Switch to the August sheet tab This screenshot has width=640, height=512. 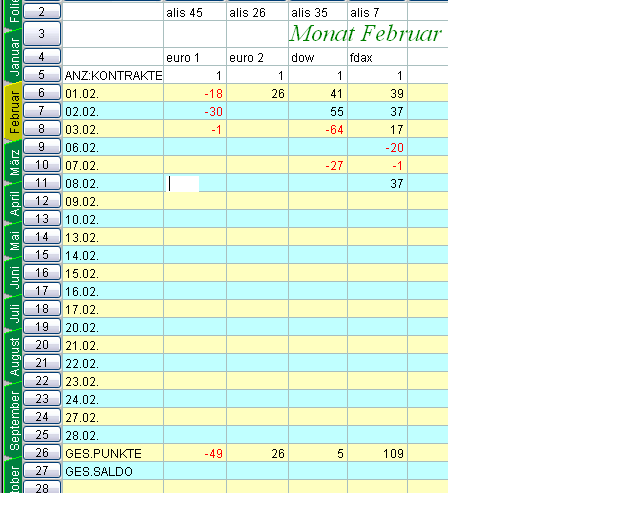click(x=13, y=356)
